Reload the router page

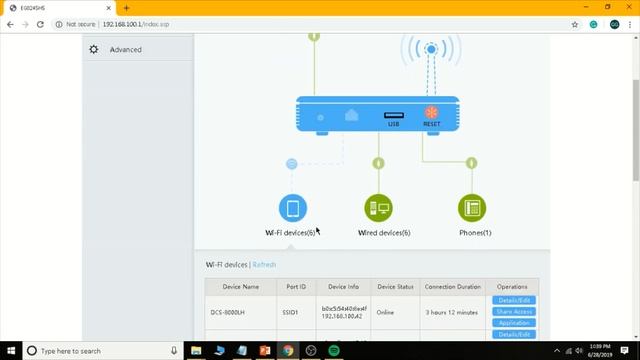coord(40,24)
